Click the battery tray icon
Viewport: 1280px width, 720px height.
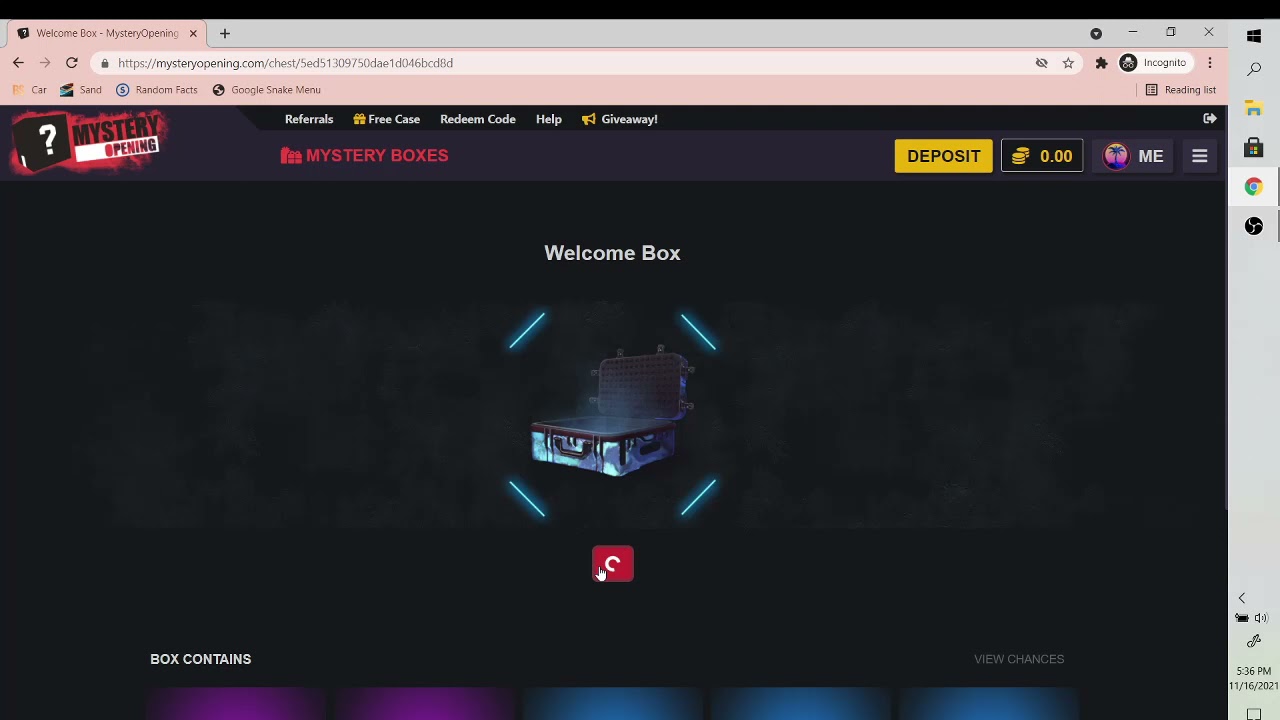coord(1242,618)
